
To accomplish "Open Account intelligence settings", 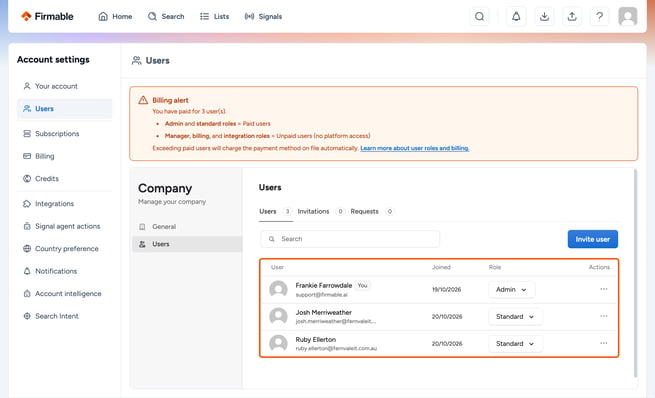I will click(64, 294).
